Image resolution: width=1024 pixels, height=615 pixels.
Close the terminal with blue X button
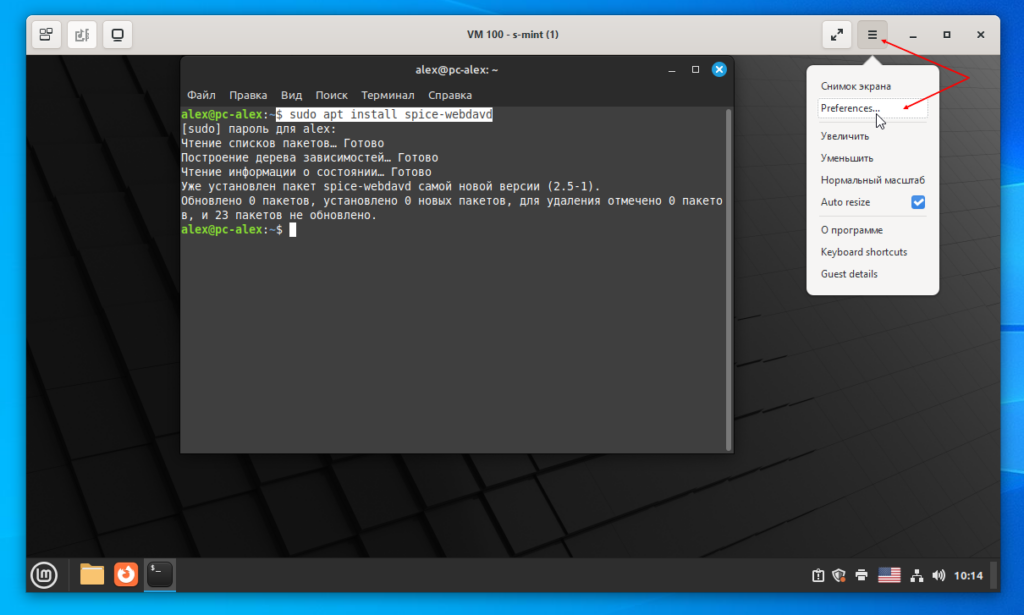pos(719,70)
